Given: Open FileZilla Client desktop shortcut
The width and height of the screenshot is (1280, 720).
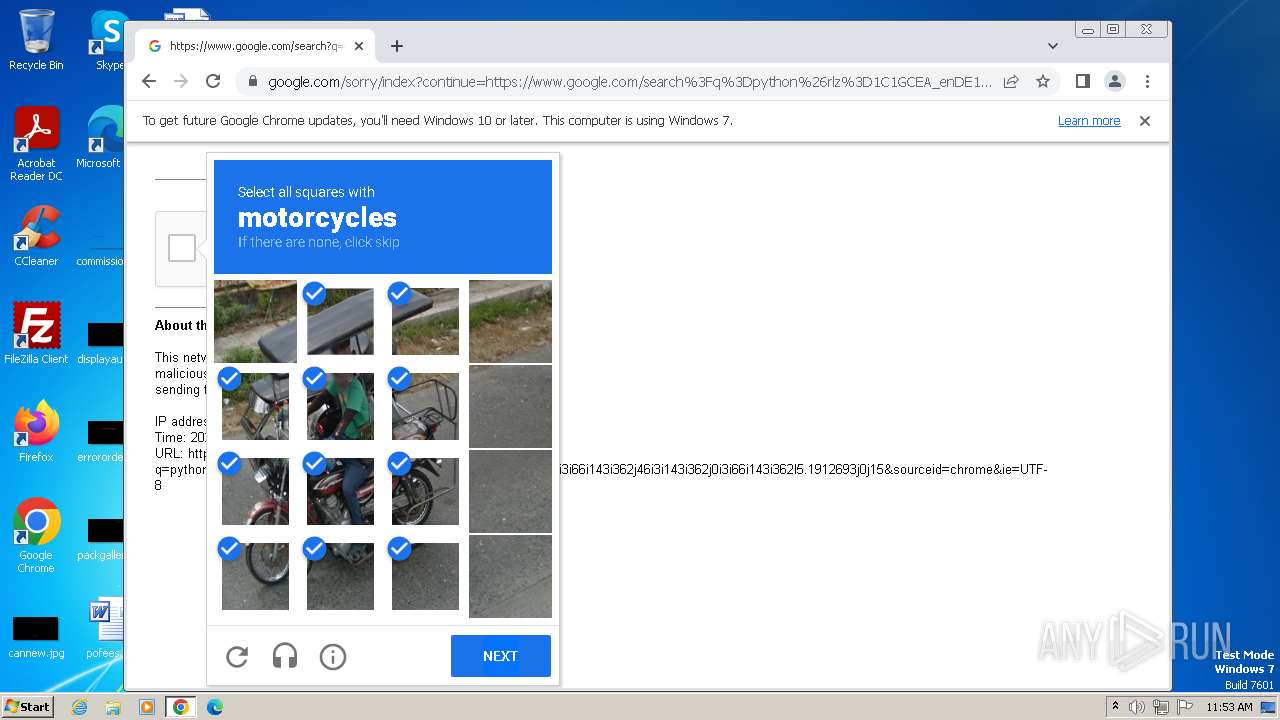Looking at the screenshot, I should click(36, 333).
